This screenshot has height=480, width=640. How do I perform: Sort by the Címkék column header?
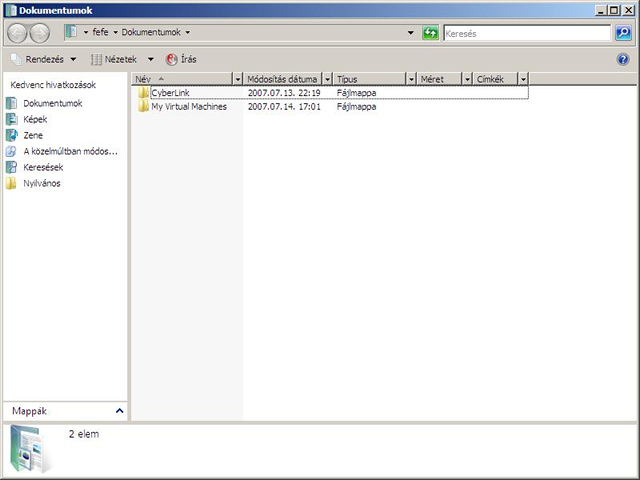point(496,79)
